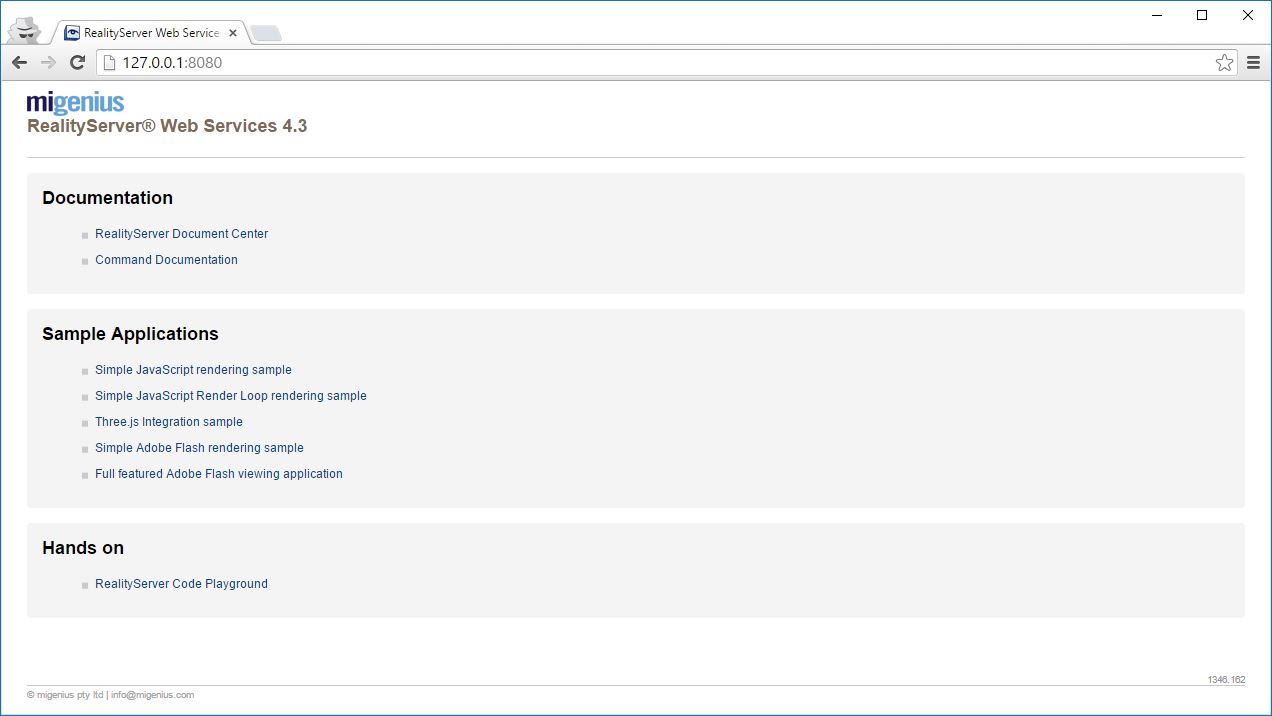
Task: Click the 'Documentation' section heading
Action: pos(107,198)
